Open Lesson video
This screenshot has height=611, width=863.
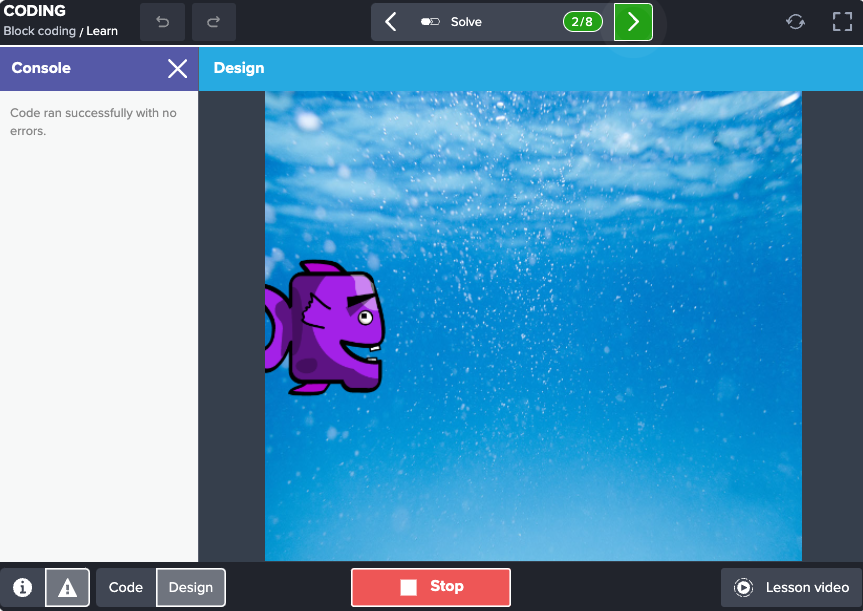(x=791, y=587)
